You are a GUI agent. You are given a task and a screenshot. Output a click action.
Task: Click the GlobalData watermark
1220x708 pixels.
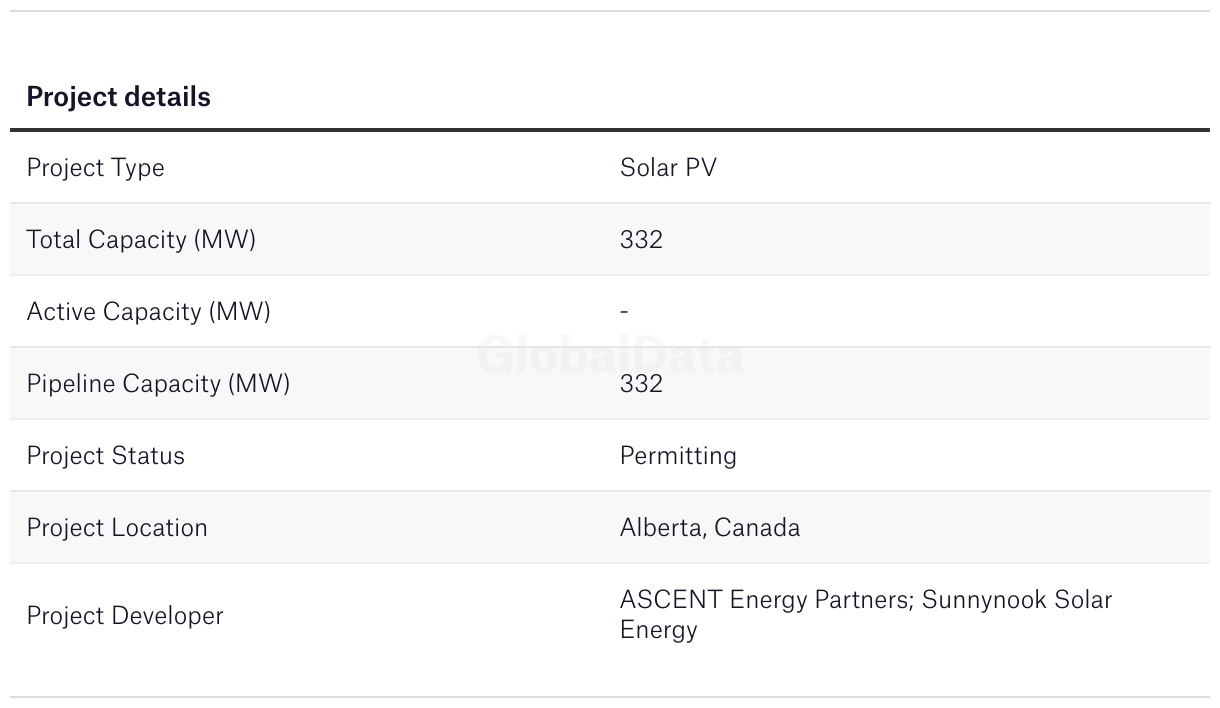(610, 356)
